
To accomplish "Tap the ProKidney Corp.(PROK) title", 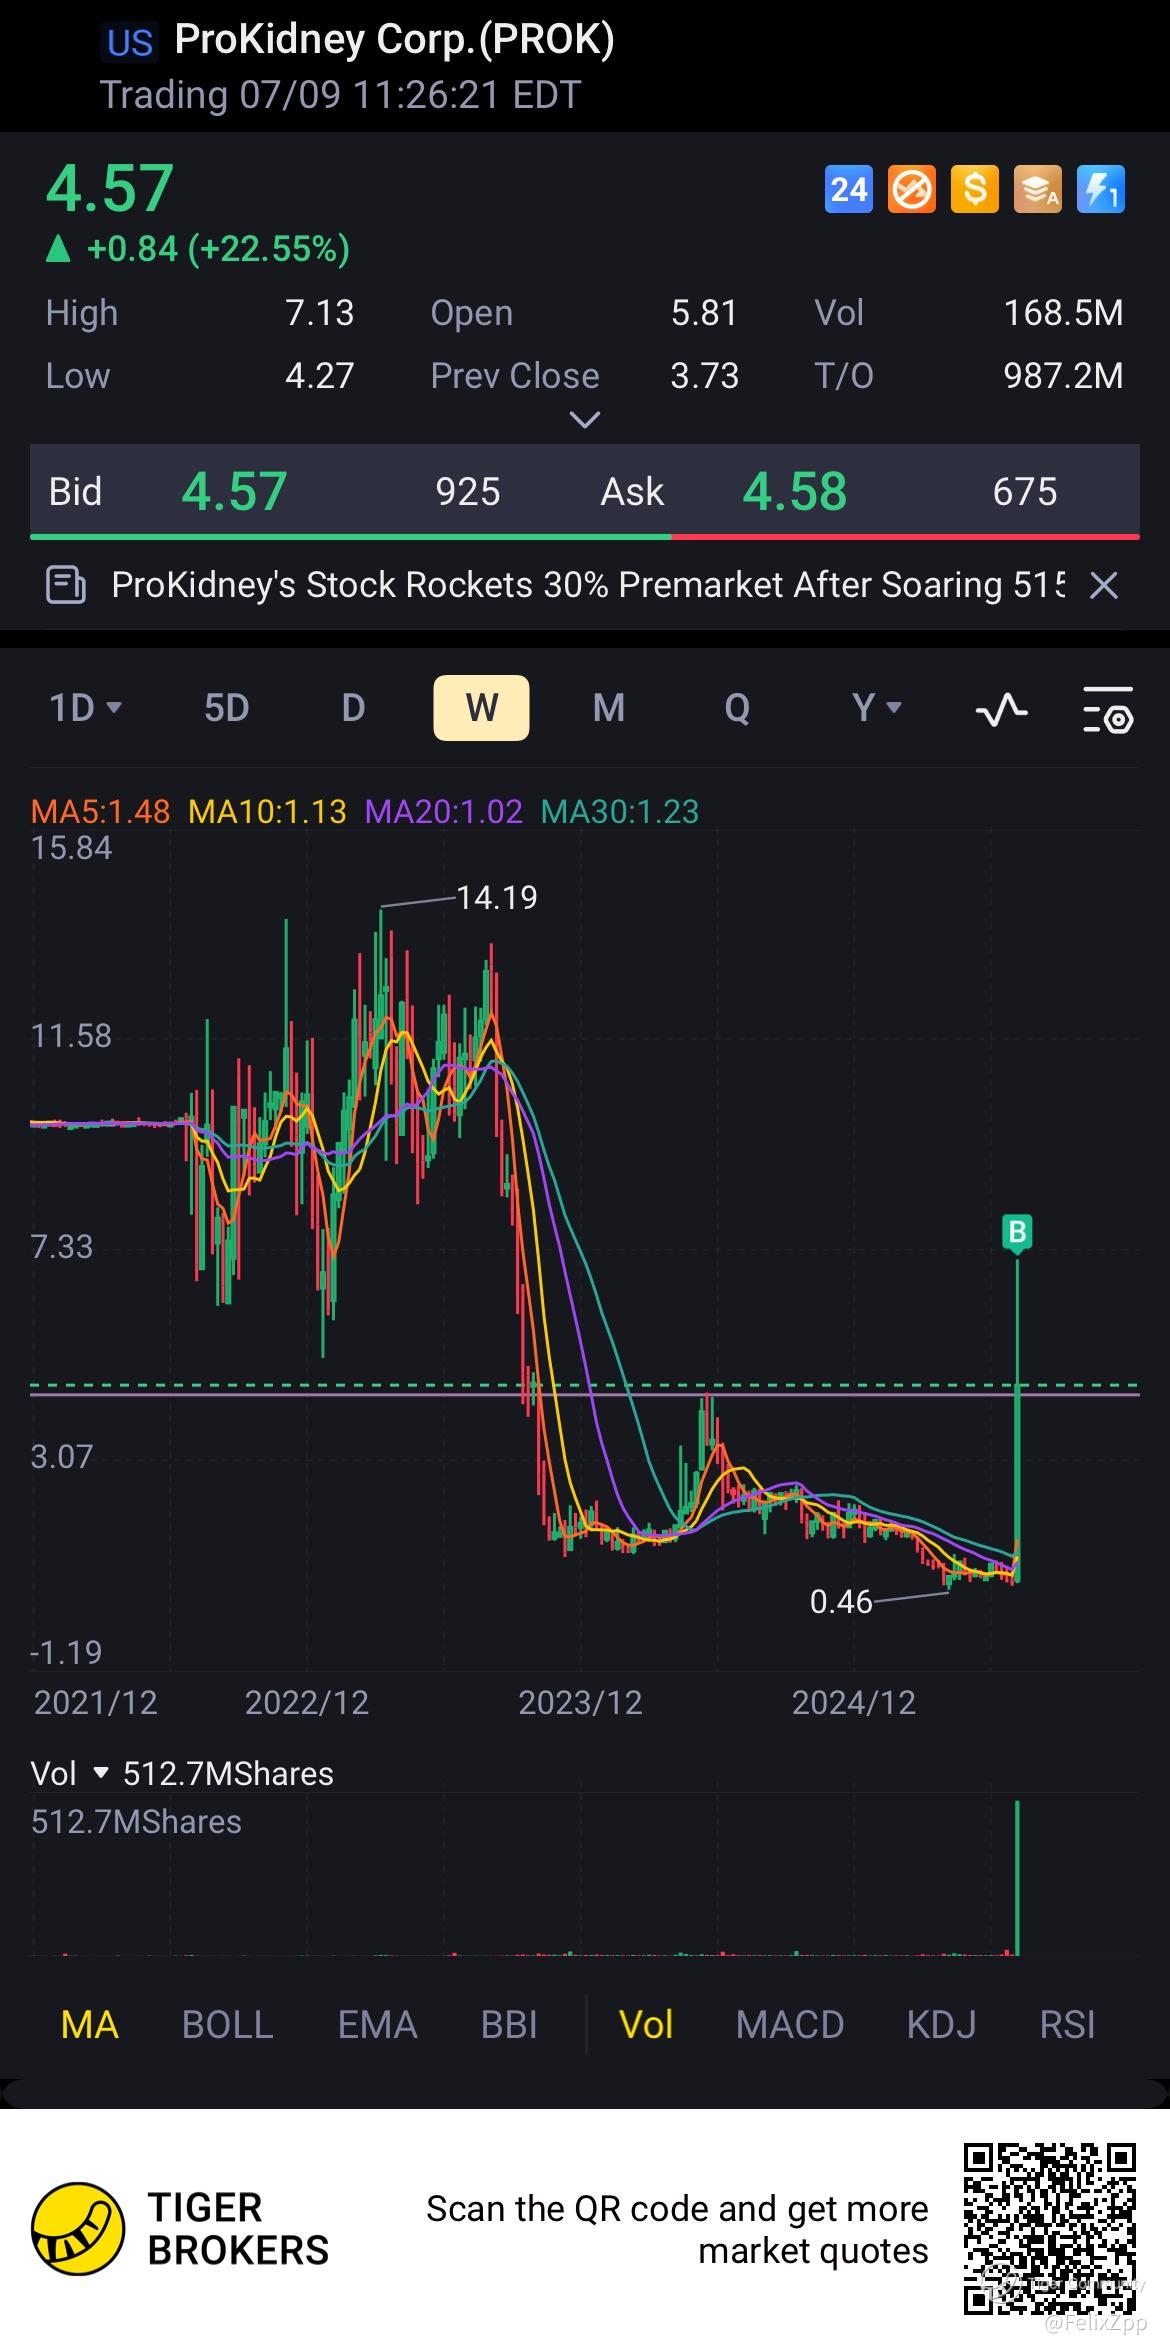I will tap(394, 40).
